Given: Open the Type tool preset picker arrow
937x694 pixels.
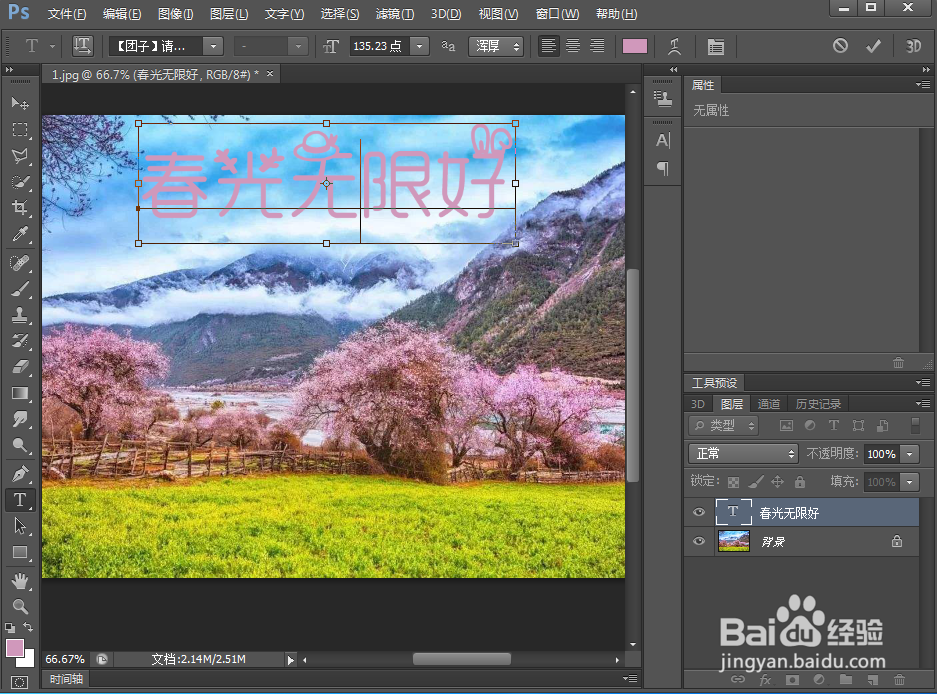Looking at the screenshot, I should [x=52, y=46].
